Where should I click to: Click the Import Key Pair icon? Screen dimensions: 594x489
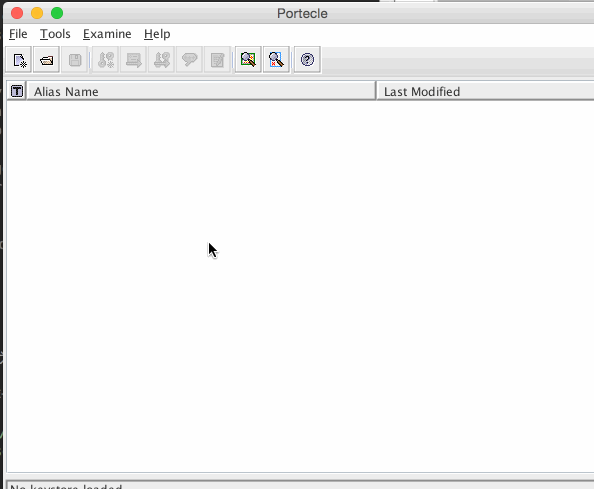162,60
